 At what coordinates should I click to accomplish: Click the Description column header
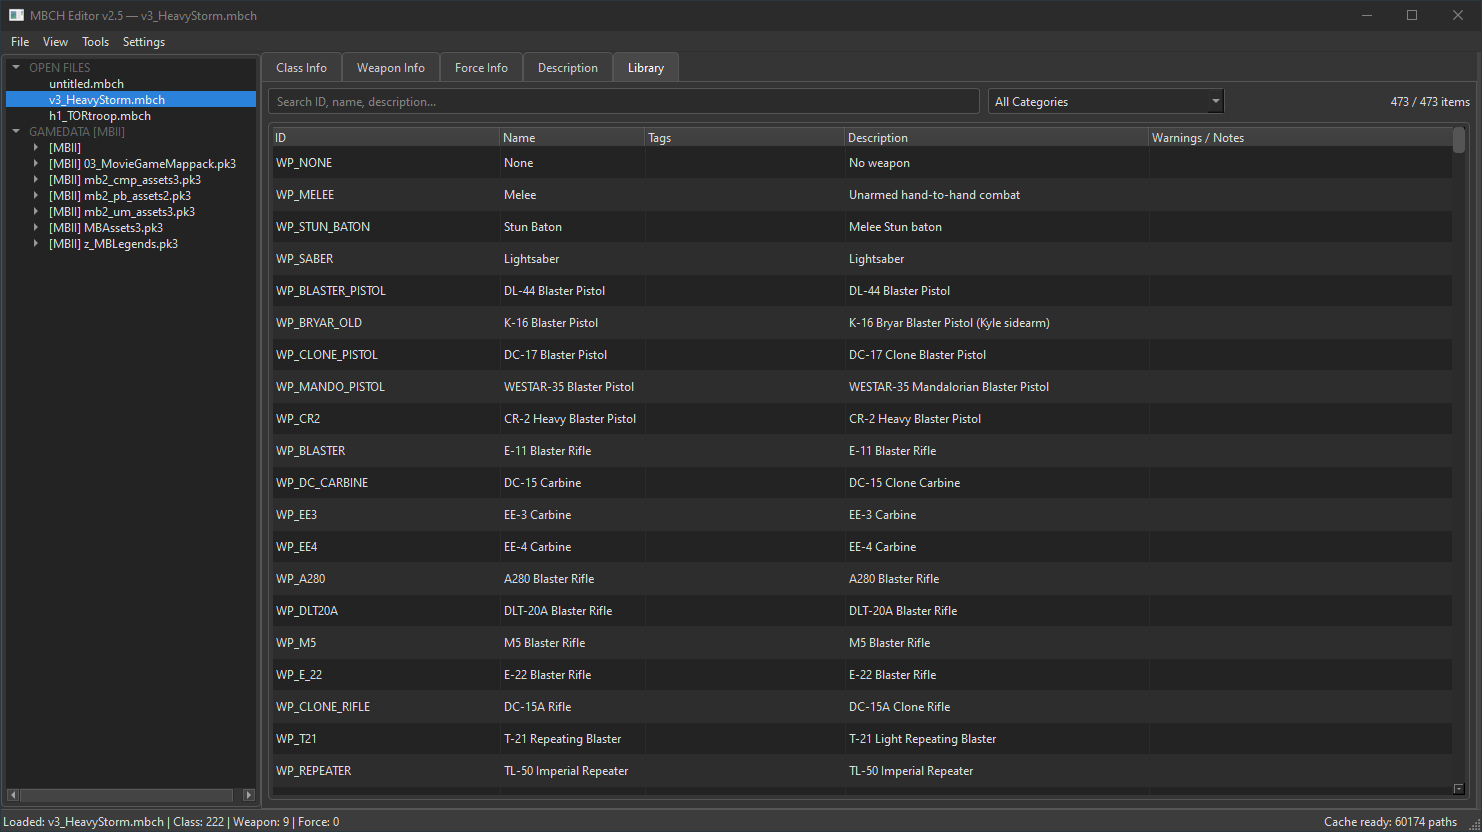(x=997, y=138)
